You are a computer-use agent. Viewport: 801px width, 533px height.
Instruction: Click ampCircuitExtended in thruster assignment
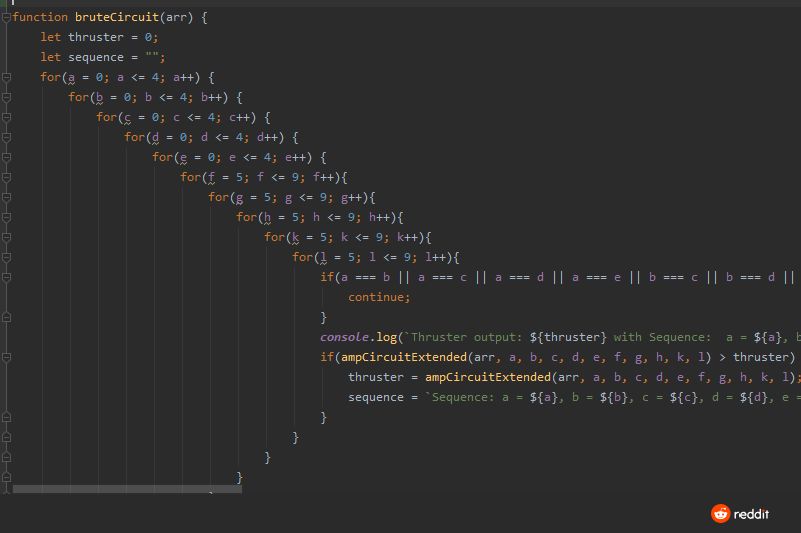click(488, 377)
